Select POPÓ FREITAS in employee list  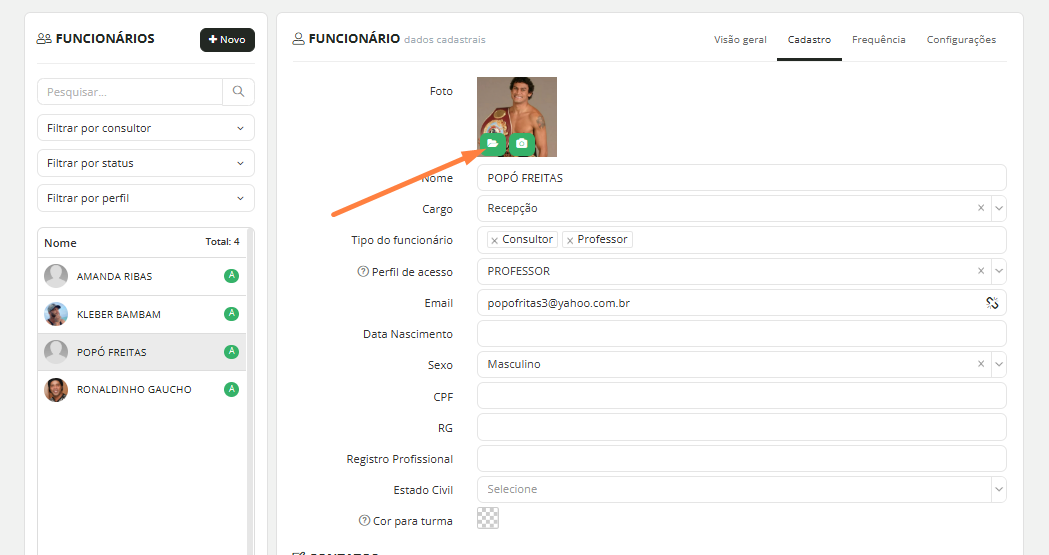tap(142, 352)
